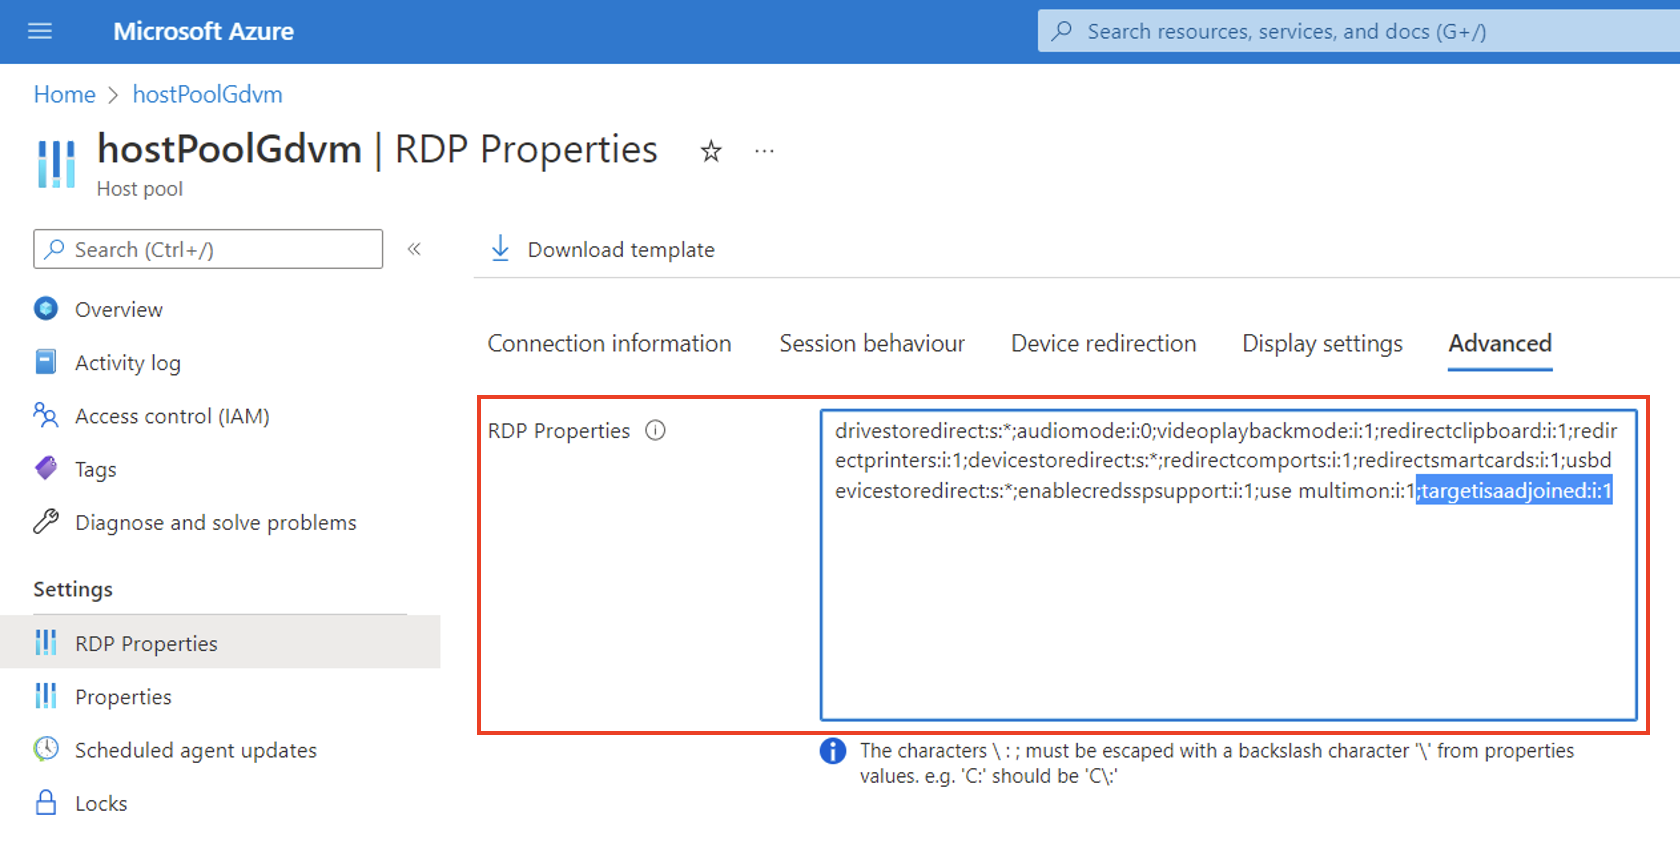
Task: Click the Scheduled agent updates clock icon
Action: click(46, 748)
